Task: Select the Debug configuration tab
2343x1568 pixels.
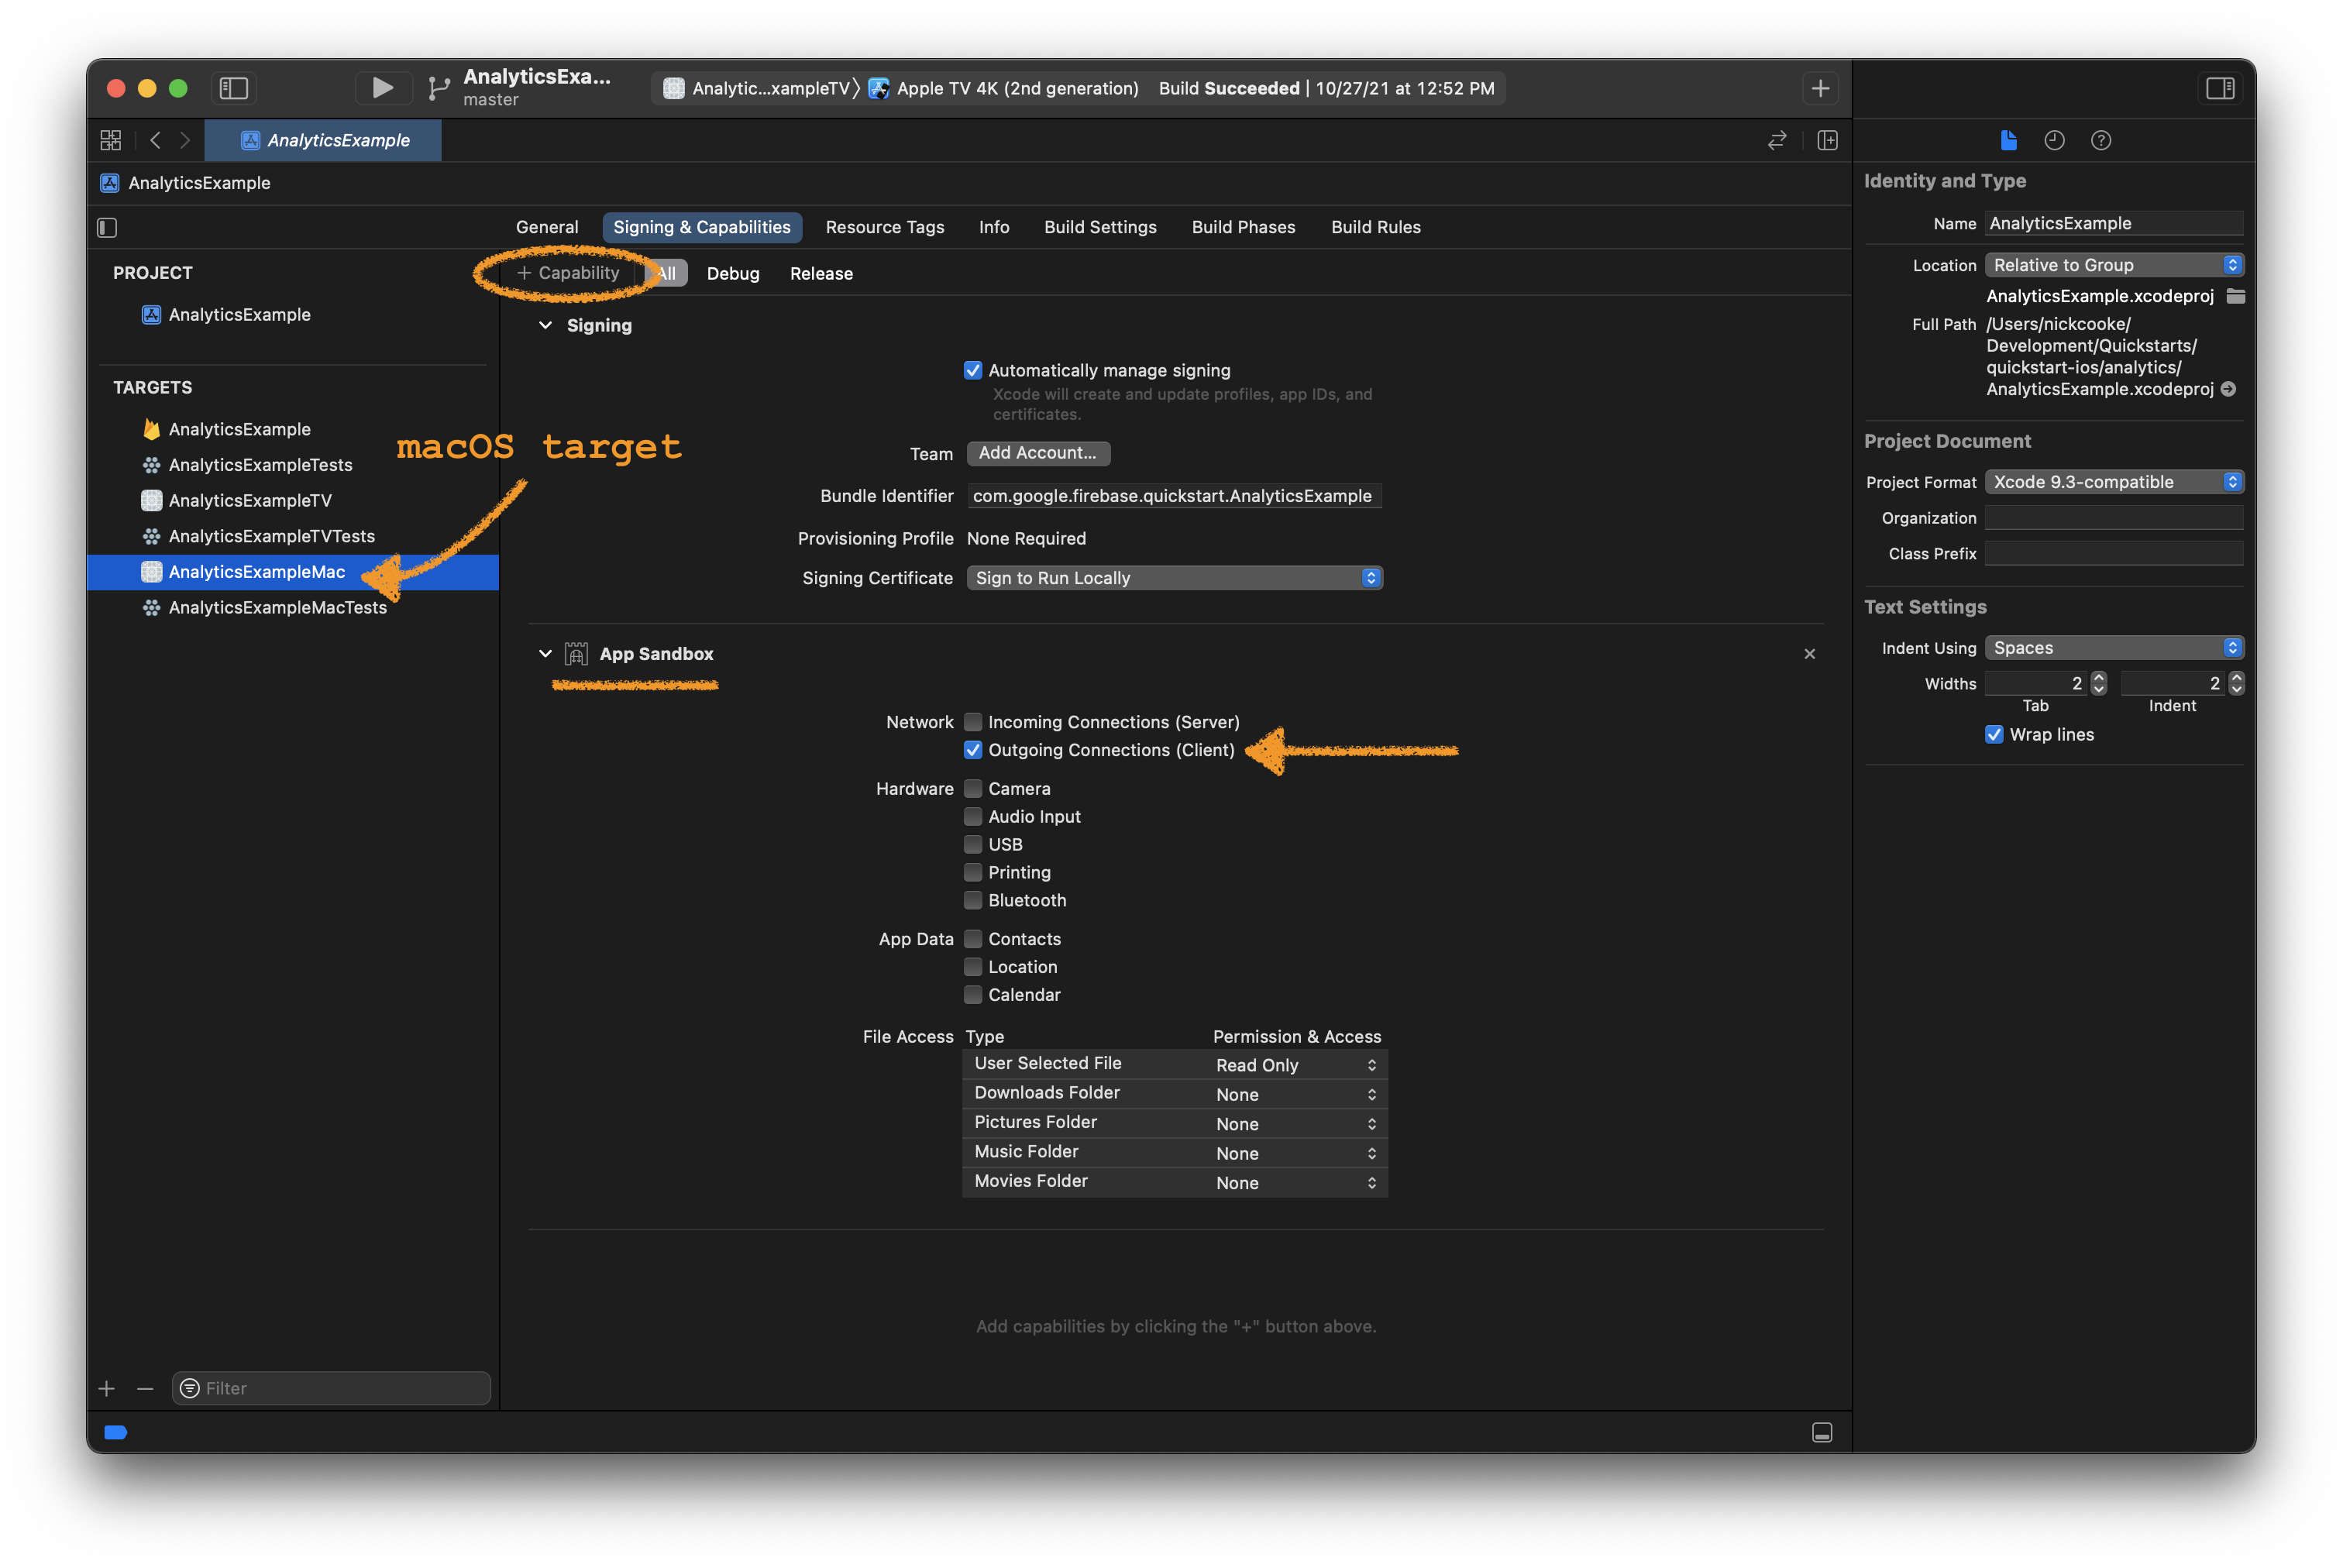Action: pyautogui.click(x=733, y=274)
